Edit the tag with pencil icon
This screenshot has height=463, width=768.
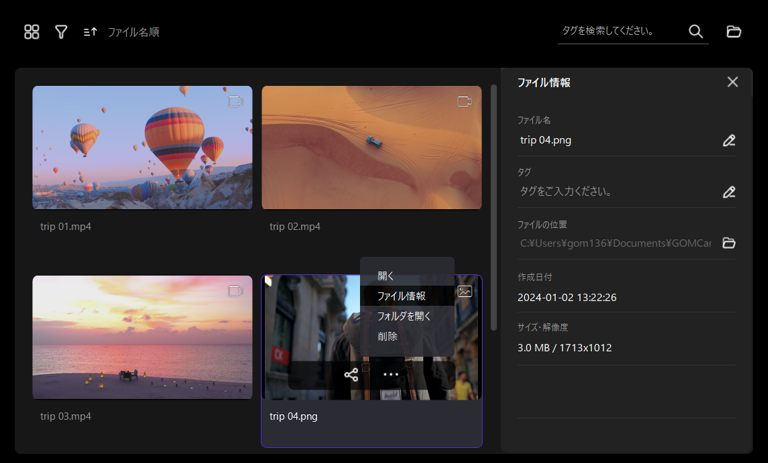pyautogui.click(x=729, y=192)
